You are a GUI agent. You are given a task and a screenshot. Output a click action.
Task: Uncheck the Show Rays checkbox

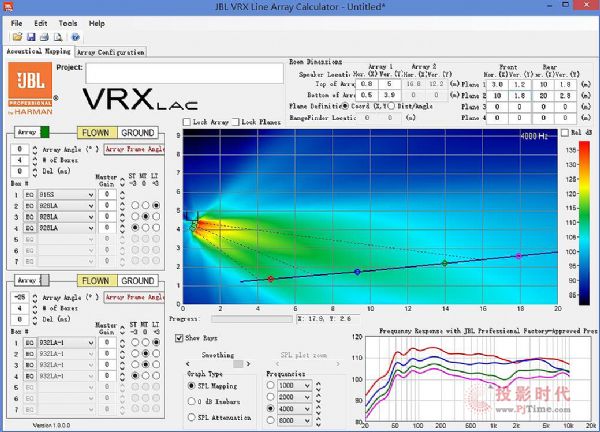pyautogui.click(x=180, y=338)
